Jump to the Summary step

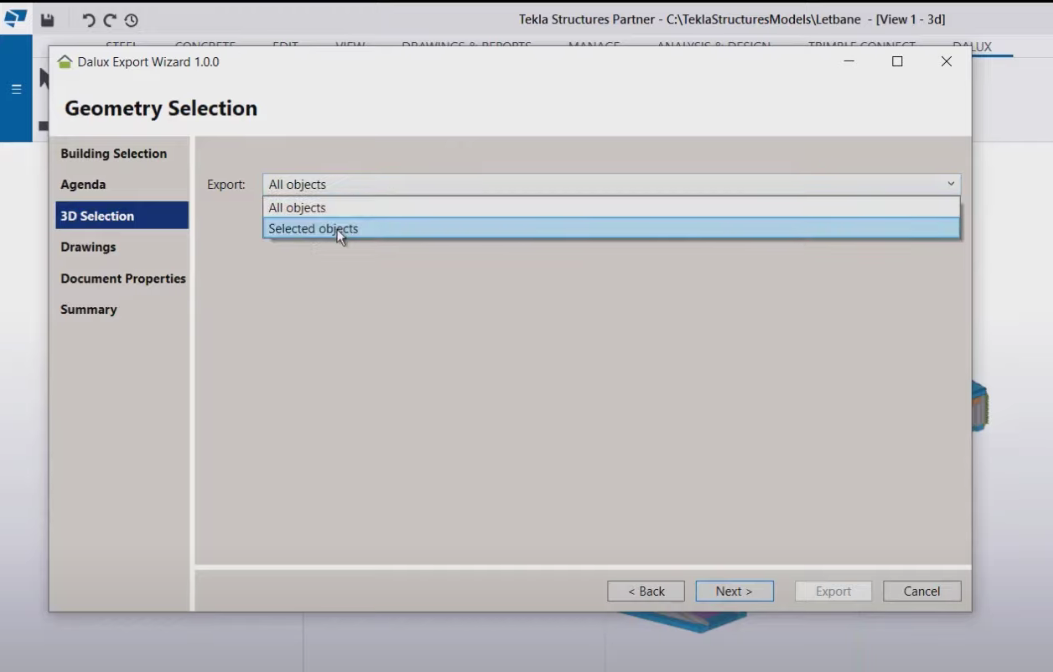(x=89, y=310)
